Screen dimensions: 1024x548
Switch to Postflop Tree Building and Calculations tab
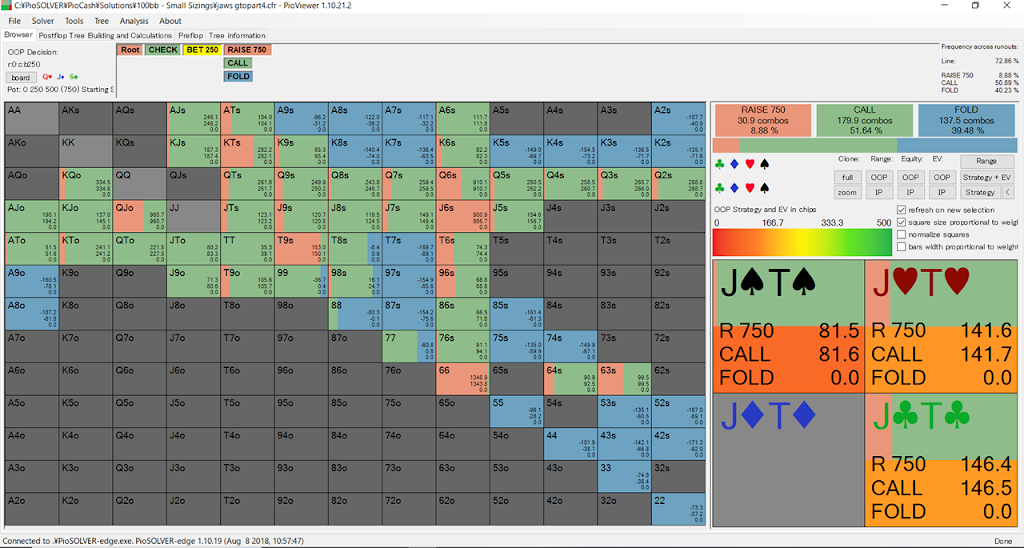coord(105,35)
